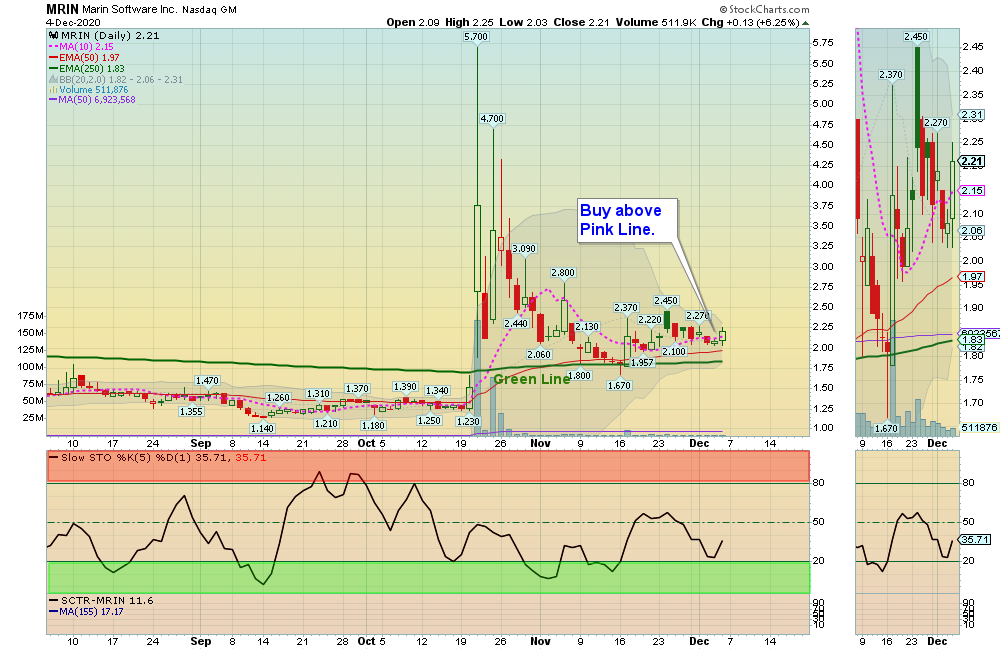
Task: Click the 1.140 low price label
Action: [262, 429]
